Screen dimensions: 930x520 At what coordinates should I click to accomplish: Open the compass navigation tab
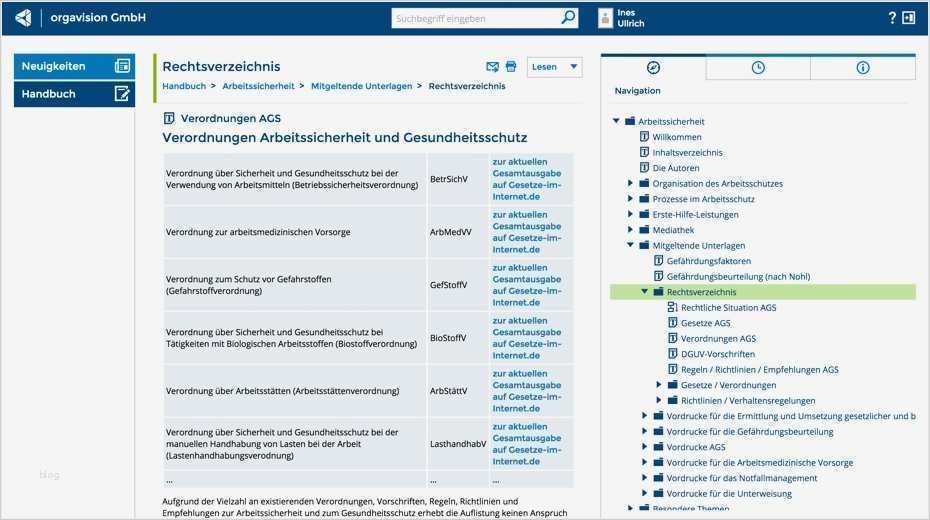pos(653,68)
